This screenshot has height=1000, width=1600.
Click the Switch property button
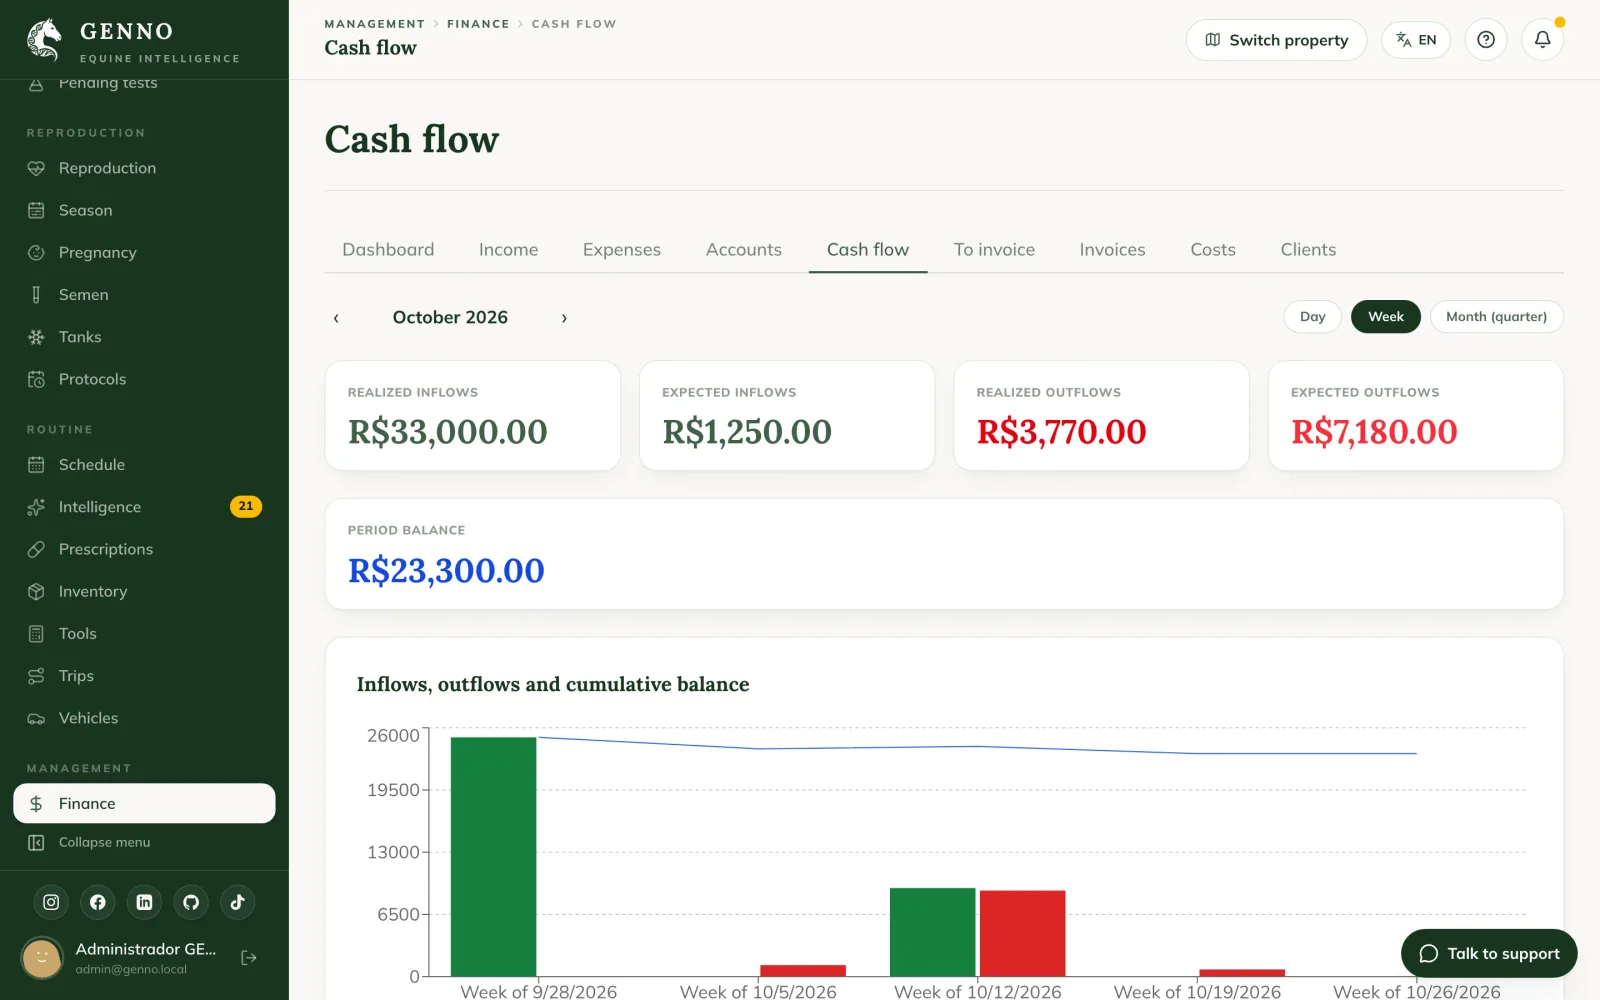pyautogui.click(x=1276, y=40)
